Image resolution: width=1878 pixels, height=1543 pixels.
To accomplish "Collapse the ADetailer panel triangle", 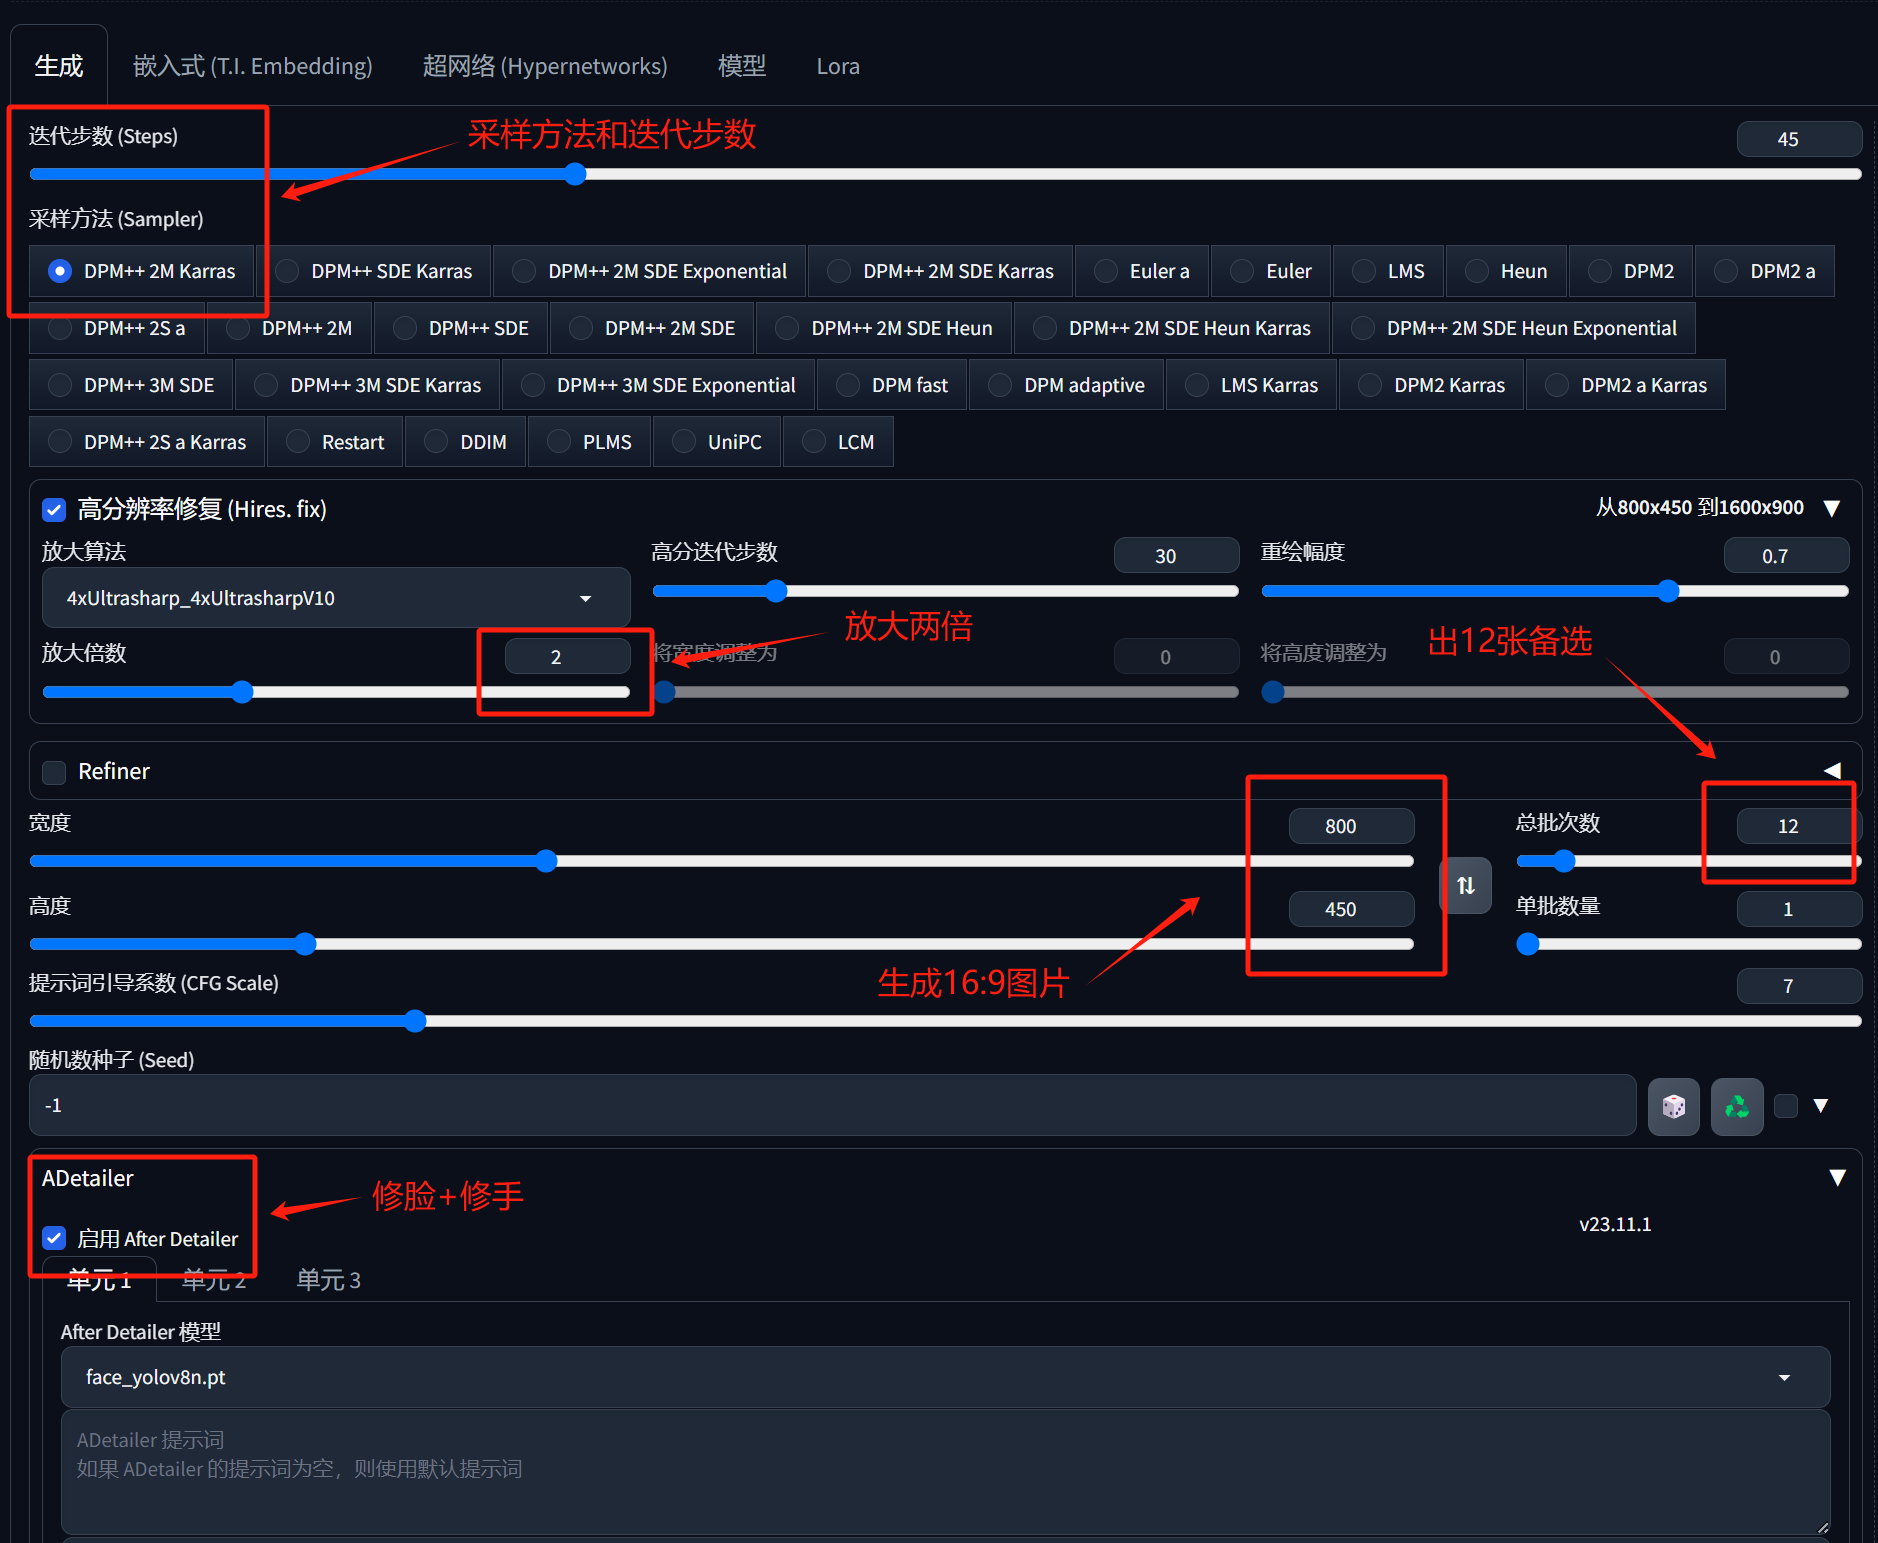I will click(1837, 1178).
